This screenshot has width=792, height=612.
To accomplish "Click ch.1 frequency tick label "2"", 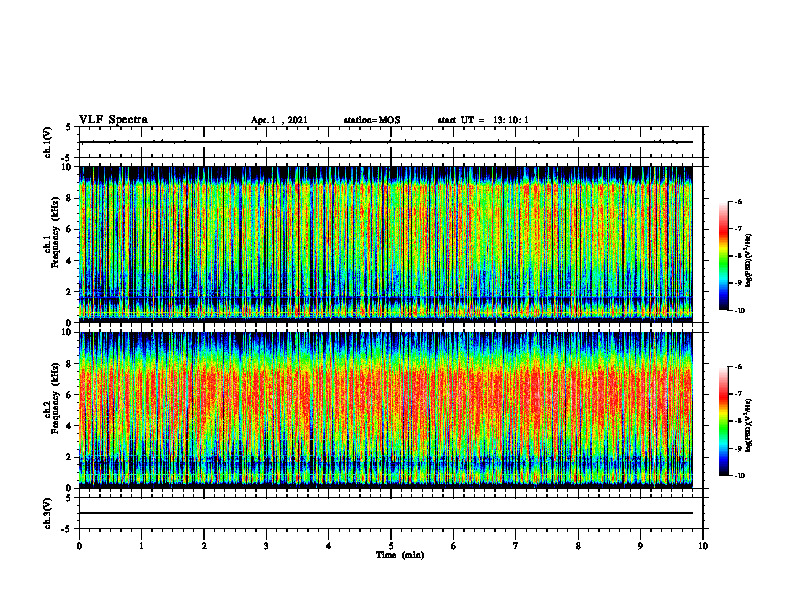I will 69,291.
